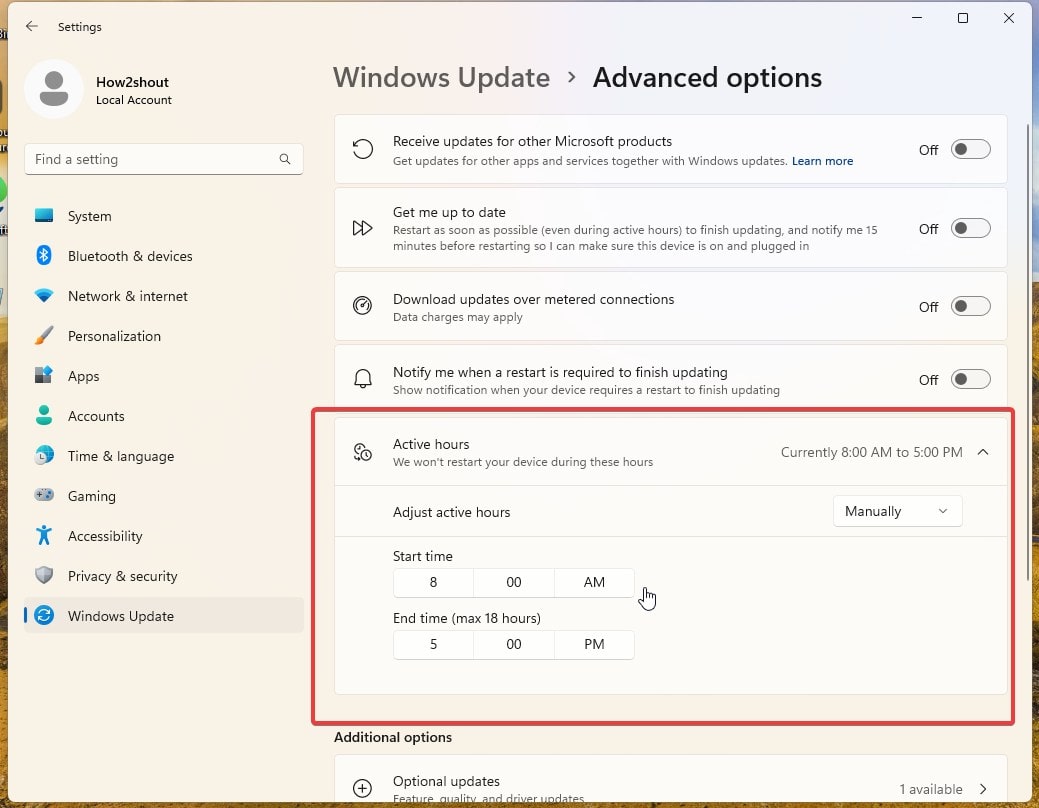Viewport: 1039px width, 808px height.
Task: Click the Network & internet wifi icon
Action: (x=44, y=296)
